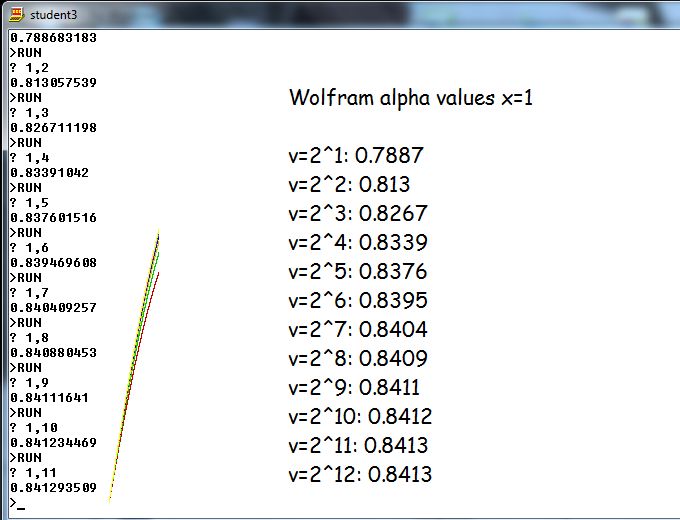Select the output value 0.841234469

click(53, 442)
